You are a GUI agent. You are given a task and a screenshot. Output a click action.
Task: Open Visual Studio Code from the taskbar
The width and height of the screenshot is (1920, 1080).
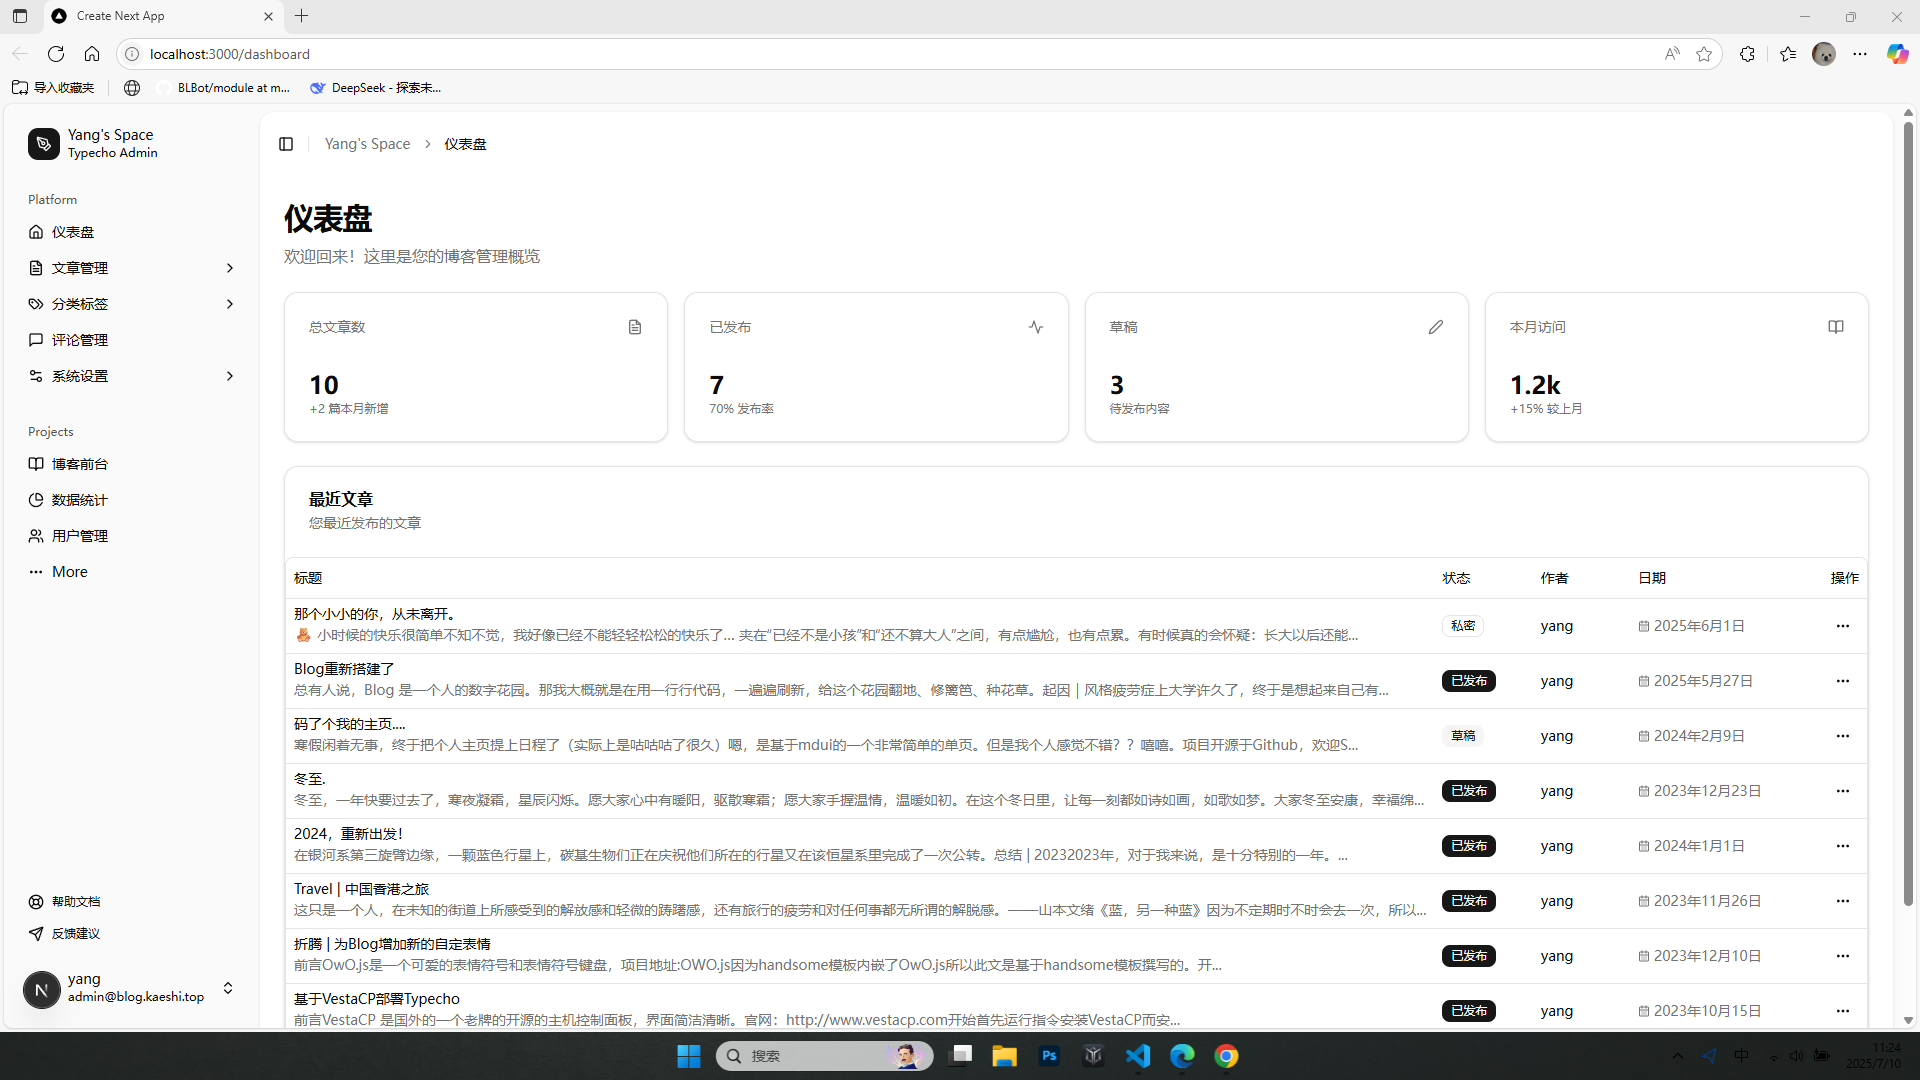[1138, 1056]
